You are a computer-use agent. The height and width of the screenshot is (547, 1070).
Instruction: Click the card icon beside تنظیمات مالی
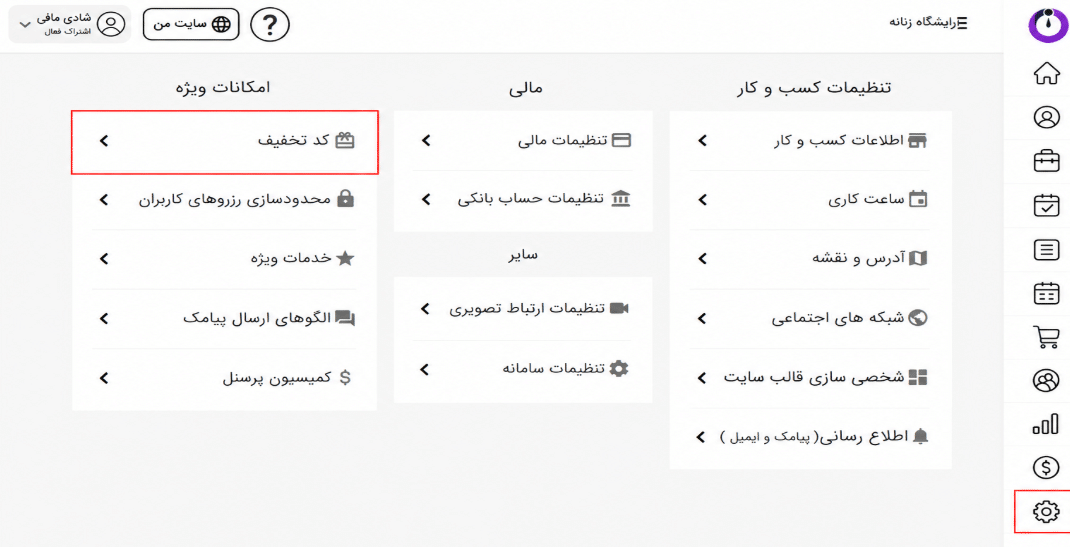click(x=622, y=141)
